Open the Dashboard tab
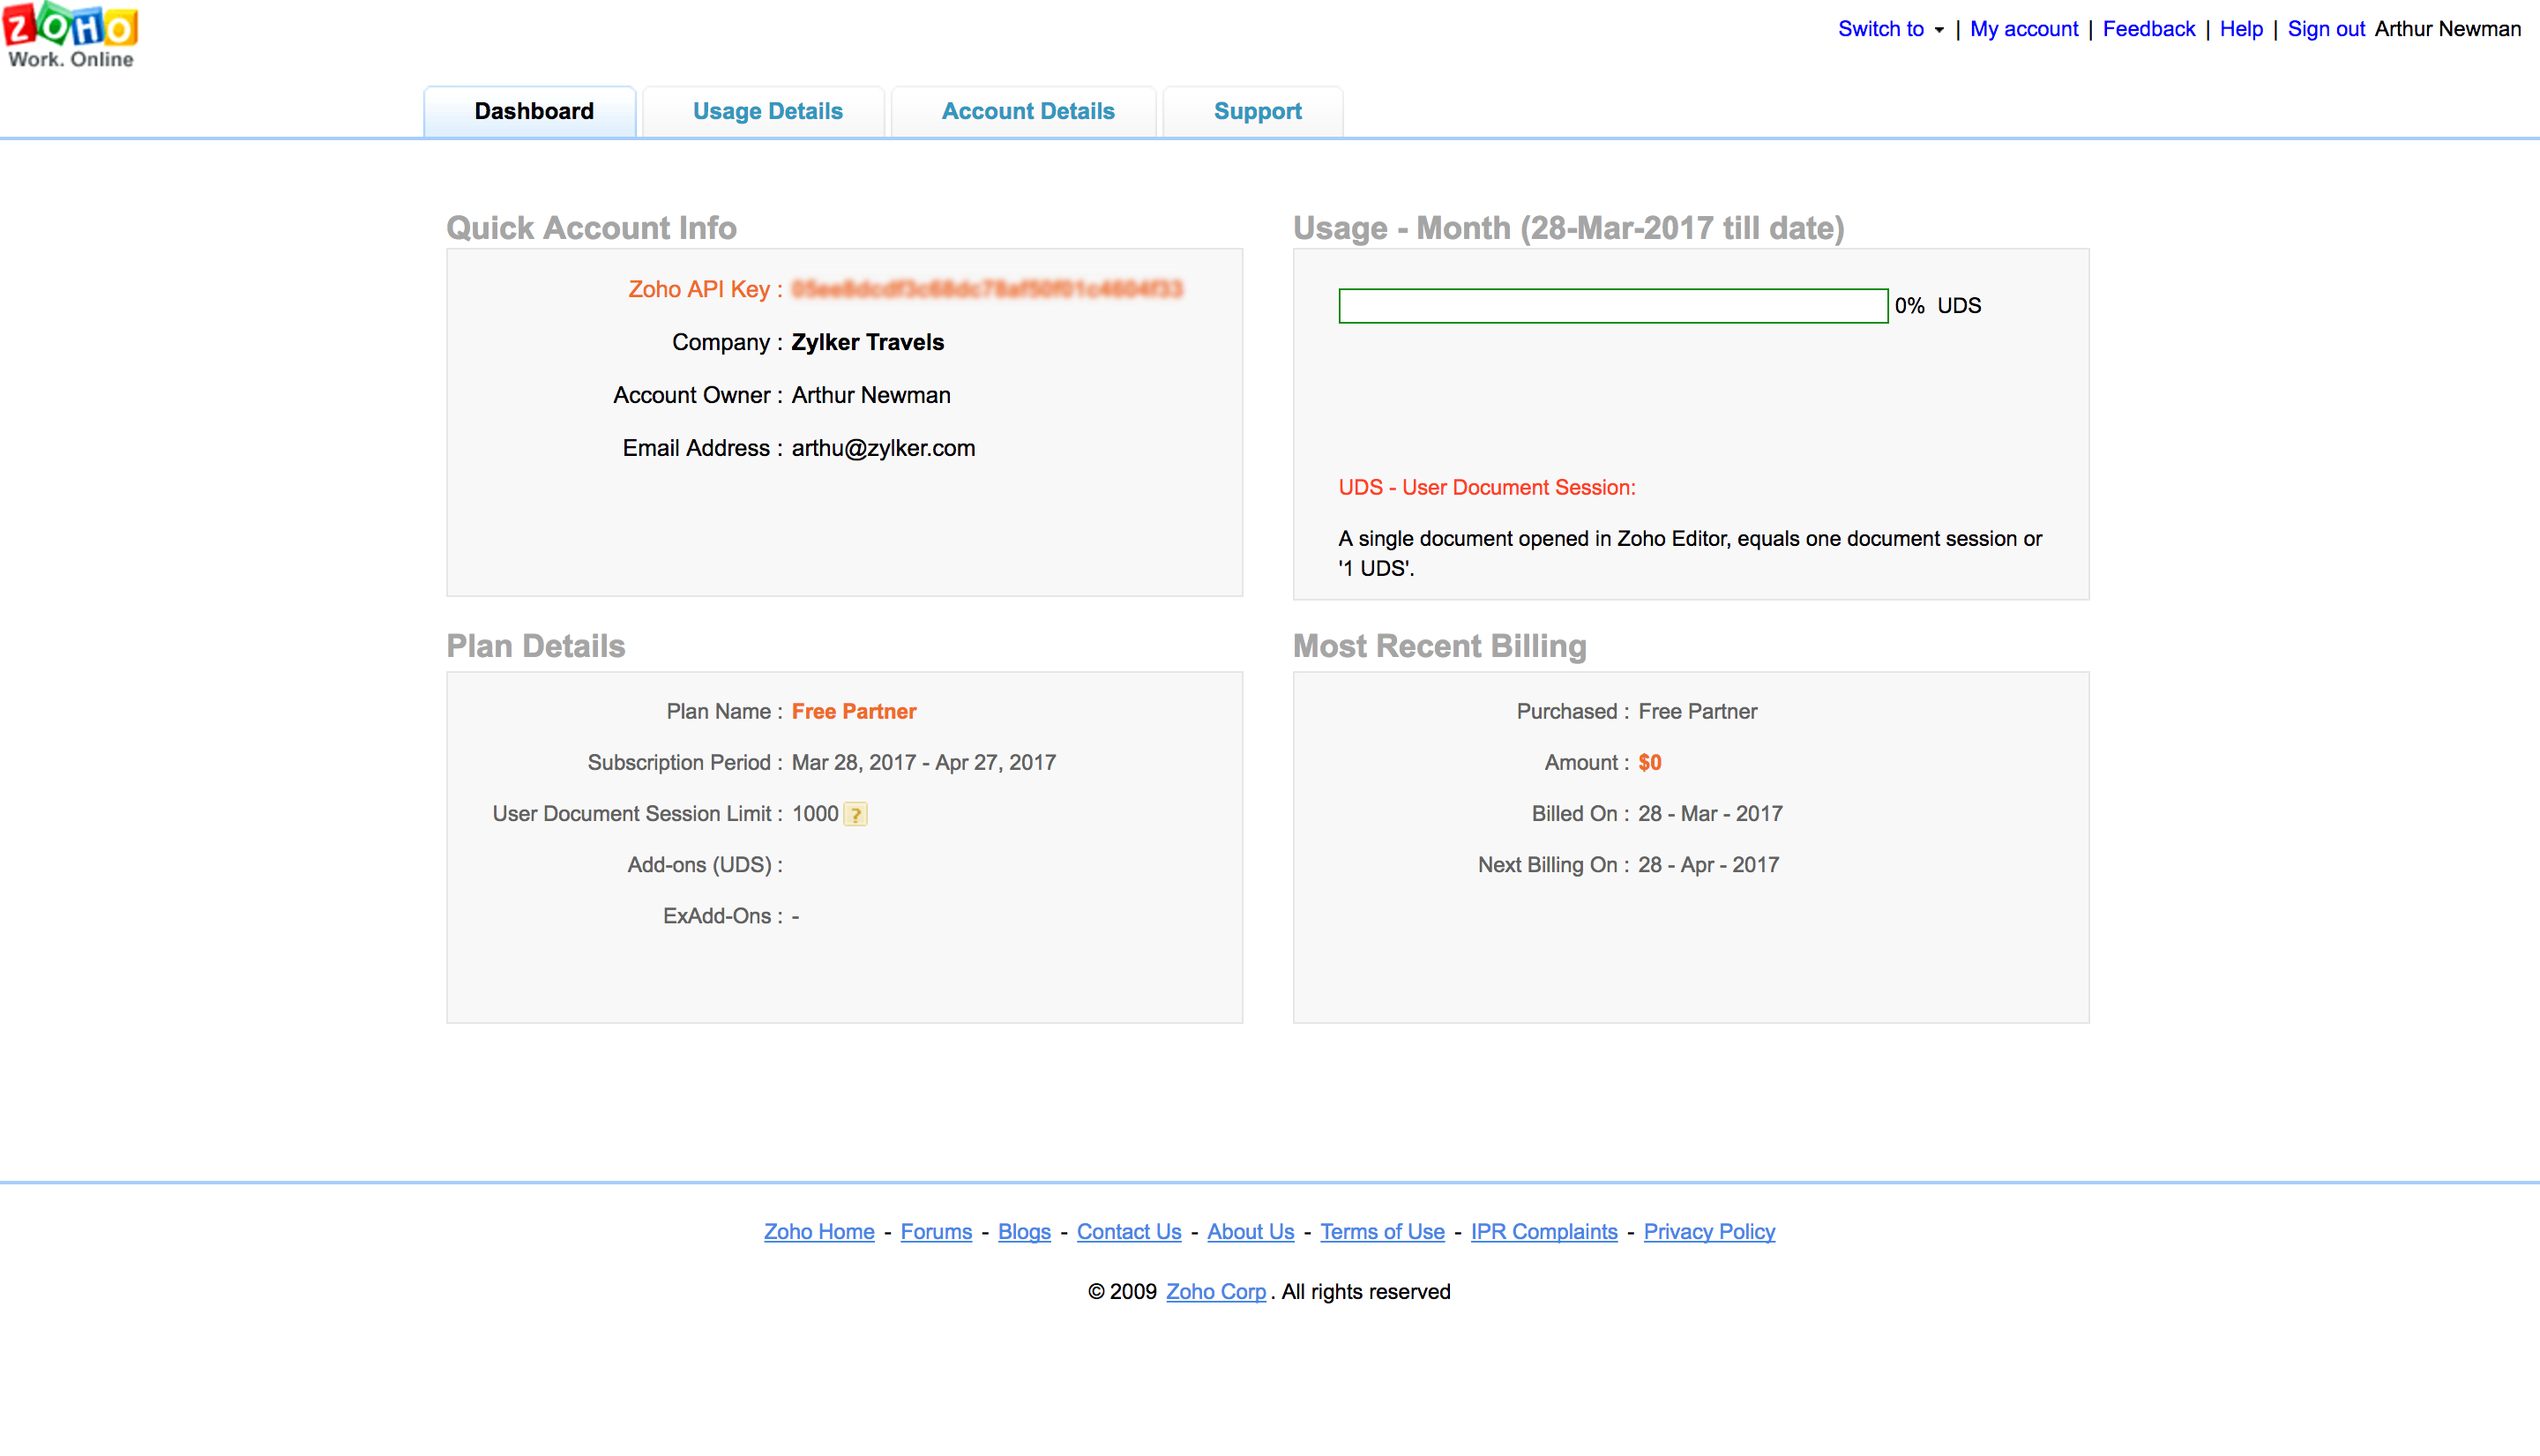Viewport: 2540px width, 1456px height. (533, 111)
